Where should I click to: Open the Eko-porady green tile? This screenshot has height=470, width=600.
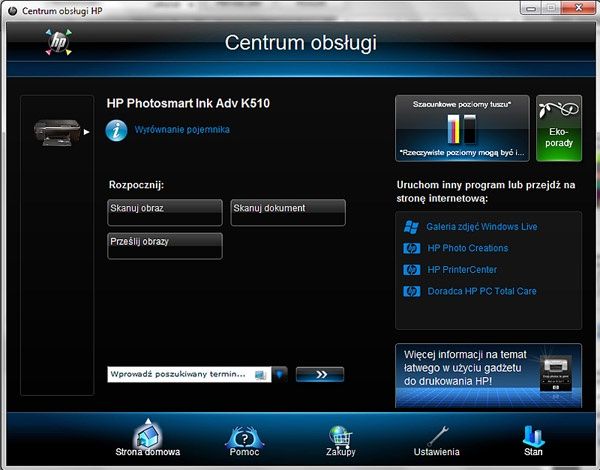tap(559, 128)
